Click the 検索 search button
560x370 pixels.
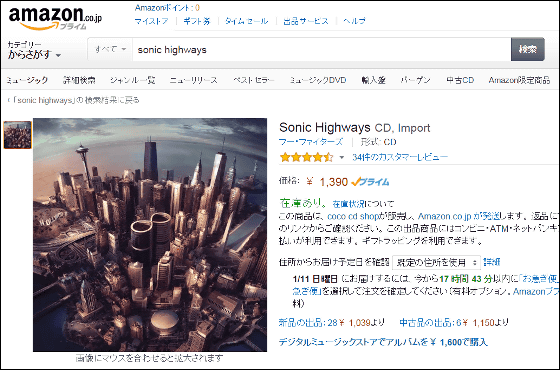[x=528, y=49]
